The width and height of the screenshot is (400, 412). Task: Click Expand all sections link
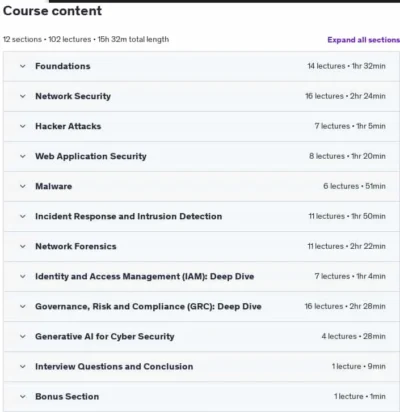tap(363, 40)
